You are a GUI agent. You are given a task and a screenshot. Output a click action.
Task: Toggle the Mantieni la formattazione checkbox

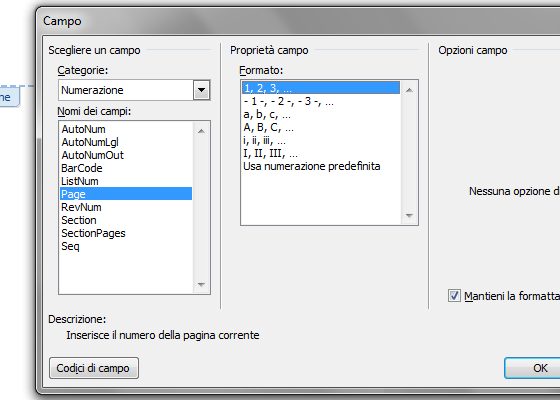point(454,296)
